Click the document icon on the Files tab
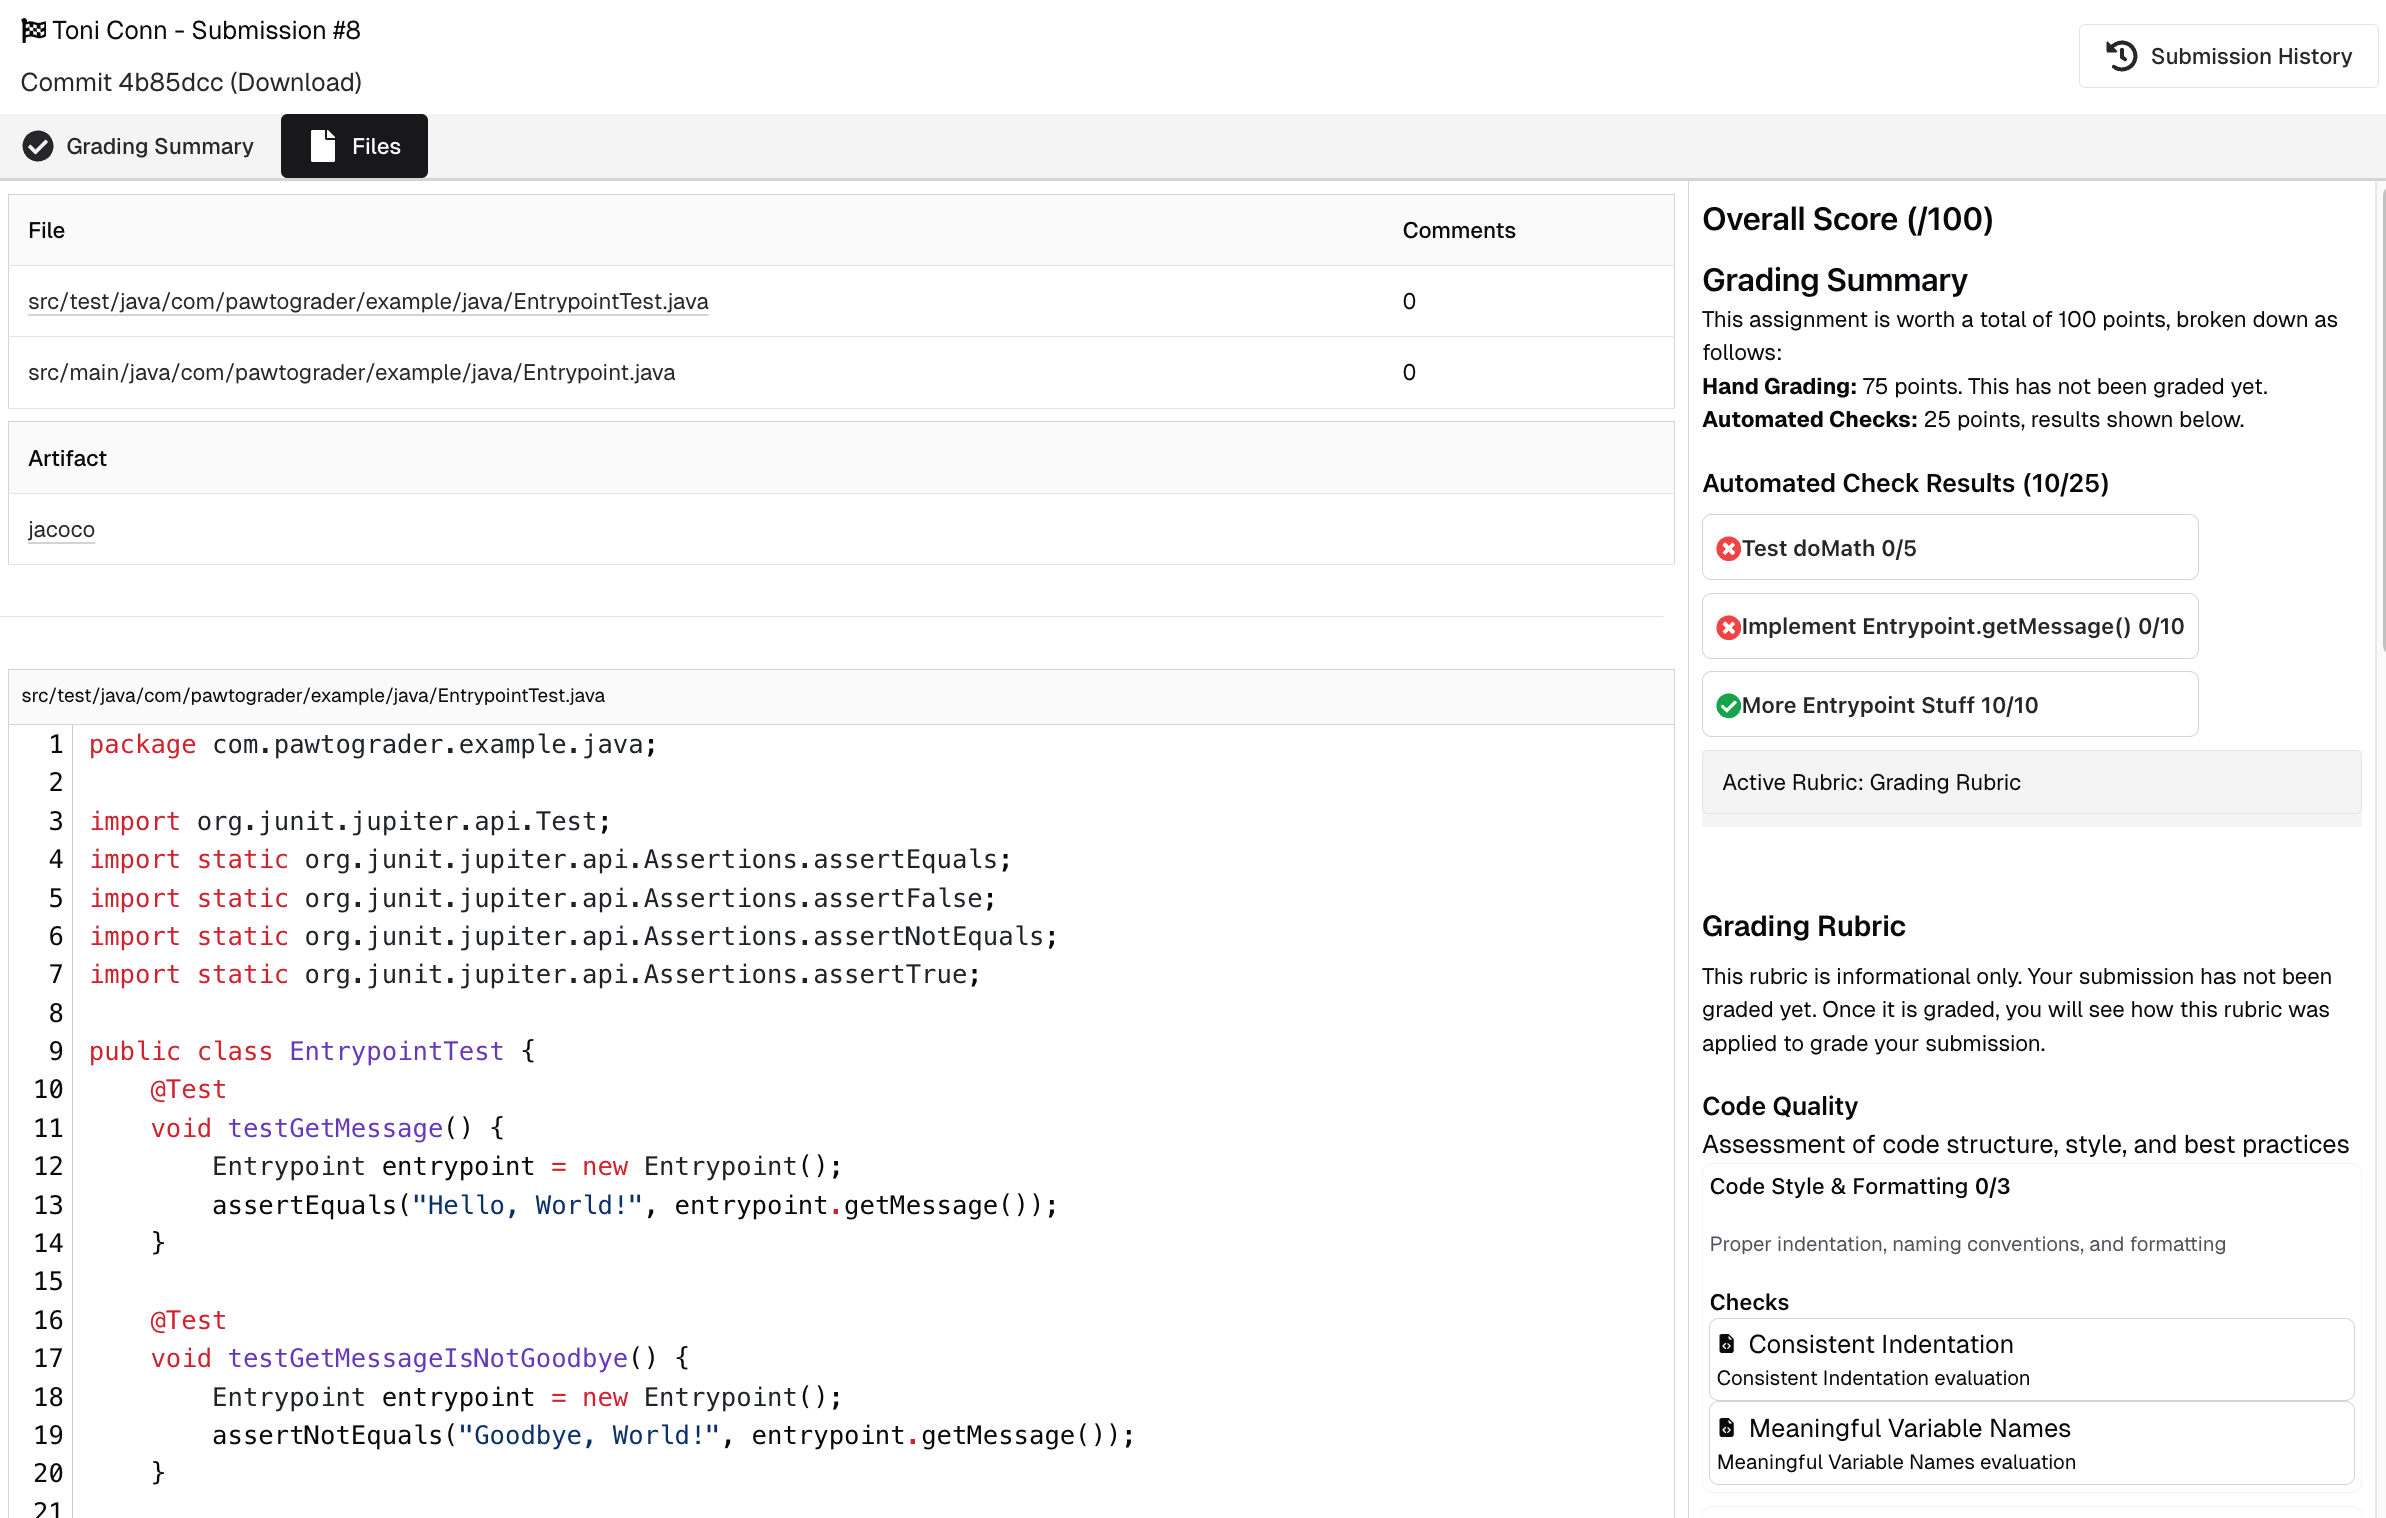This screenshot has height=1518, width=2386. coord(320,145)
